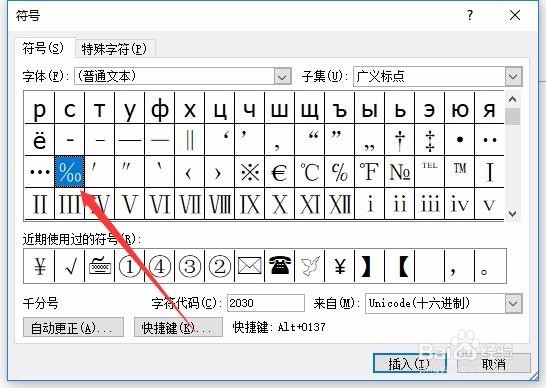Image resolution: width=546 pixels, height=388 pixels.
Task: Select Cyrillic letter ф cell
Action: (x=159, y=108)
